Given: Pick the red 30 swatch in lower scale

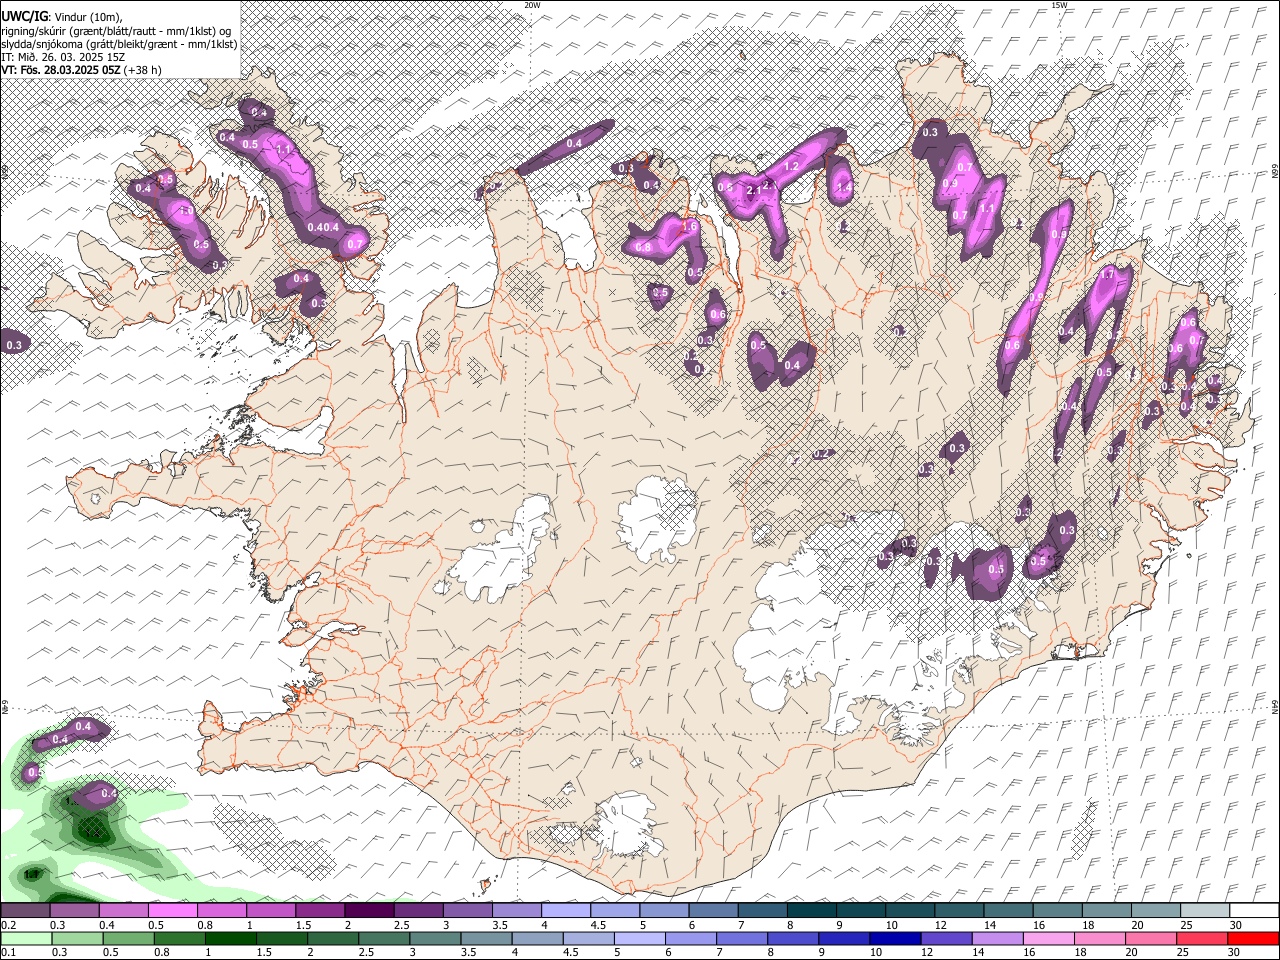Looking at the screenshot, I should pos(1254,939).
